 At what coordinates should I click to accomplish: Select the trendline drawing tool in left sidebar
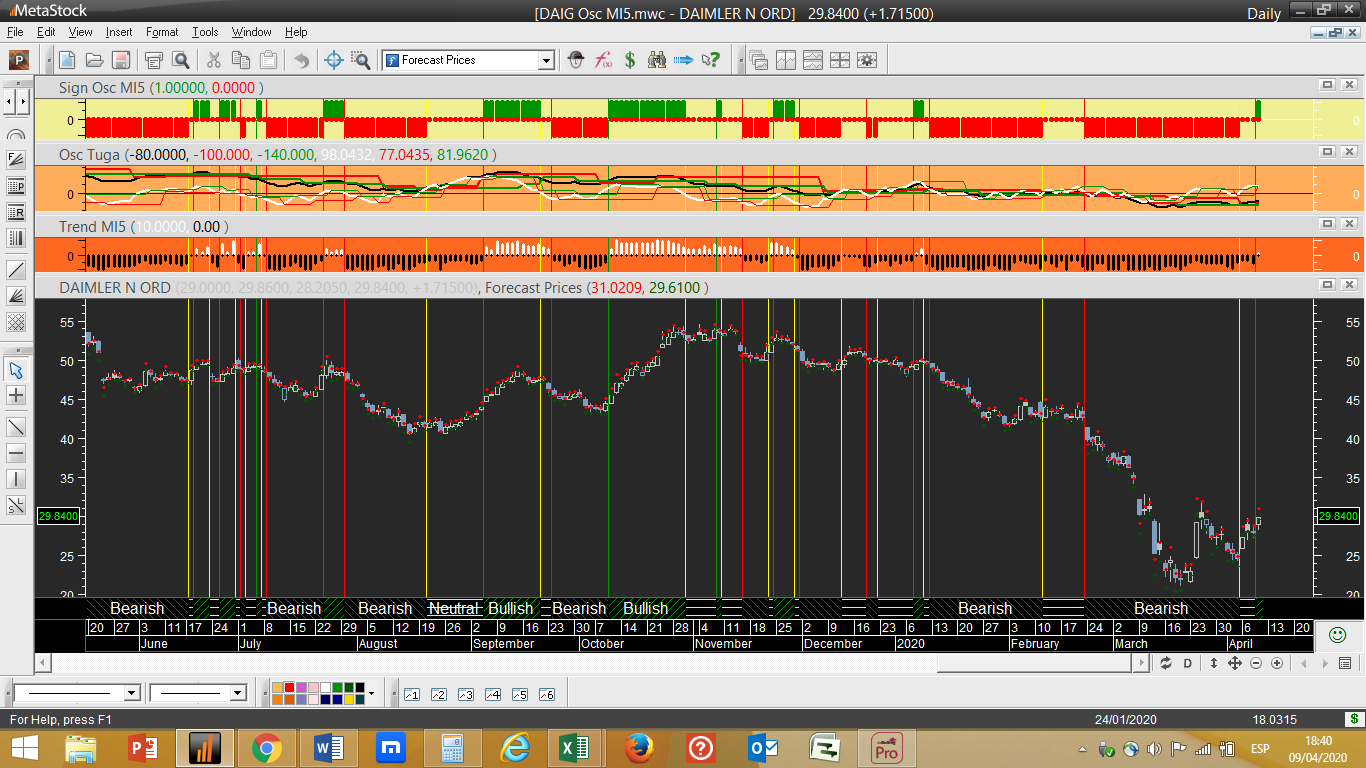pos(16,426)
